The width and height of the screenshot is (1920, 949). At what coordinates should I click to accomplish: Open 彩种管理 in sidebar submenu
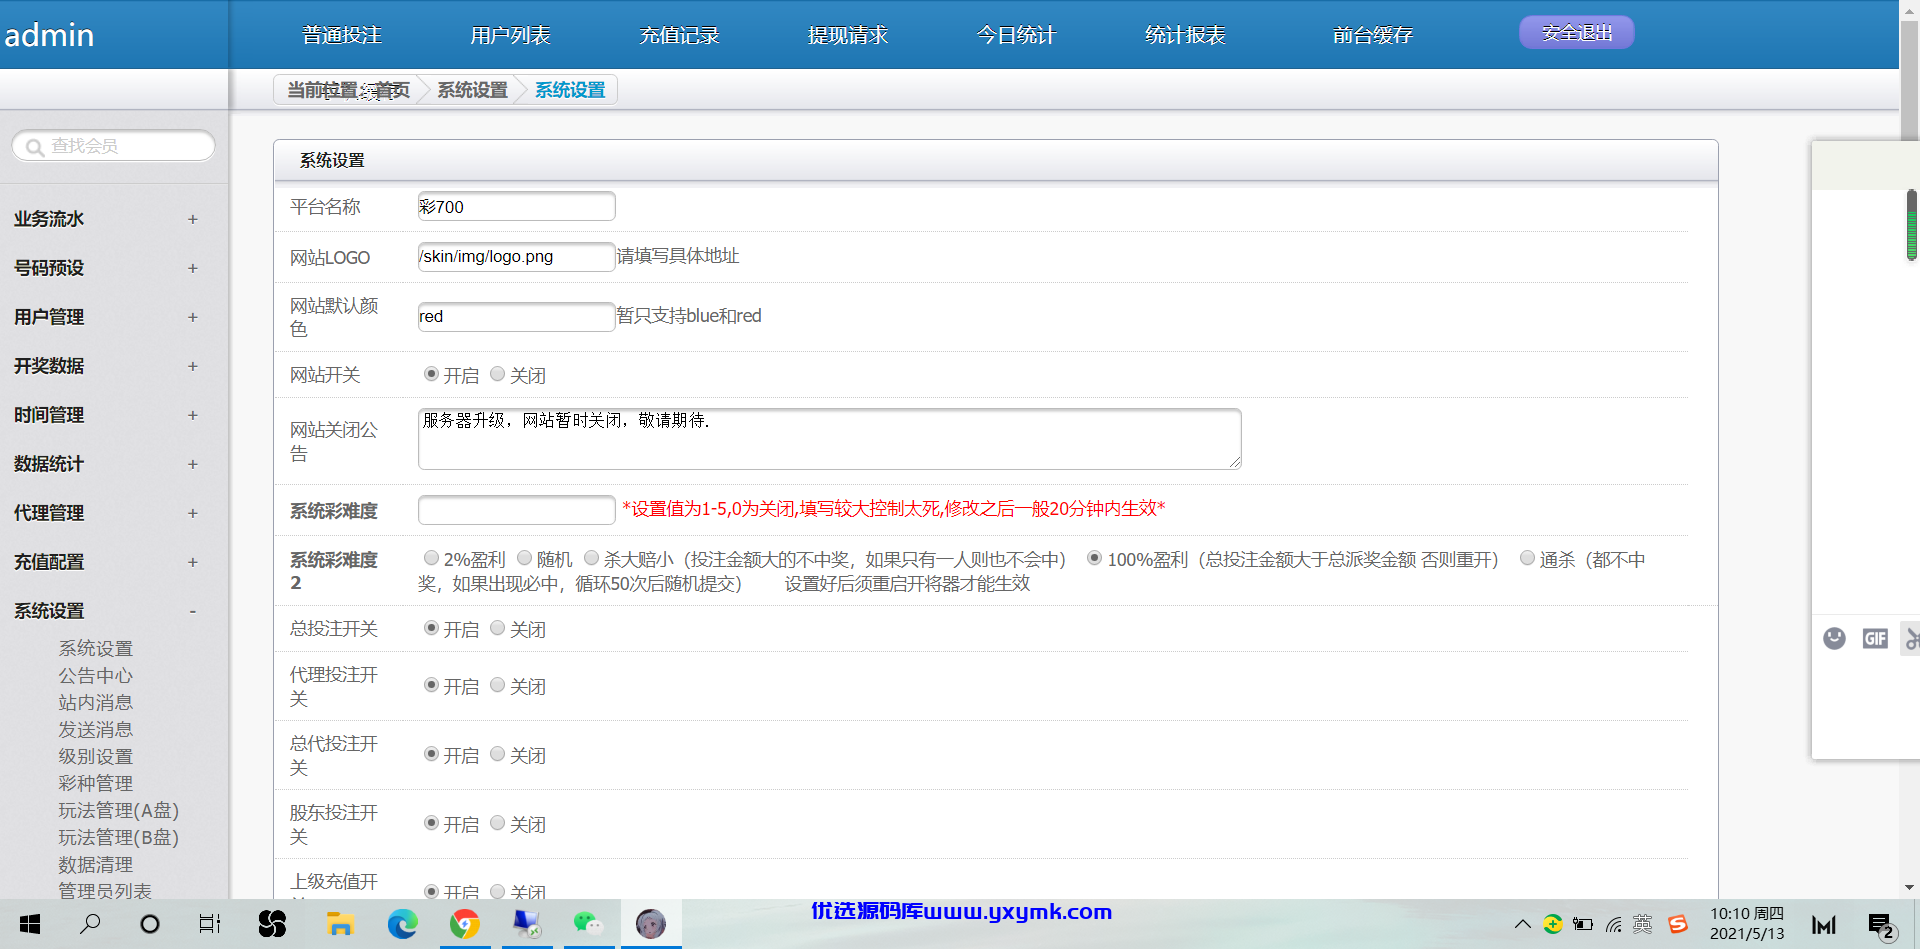click(x=95, y=784)
